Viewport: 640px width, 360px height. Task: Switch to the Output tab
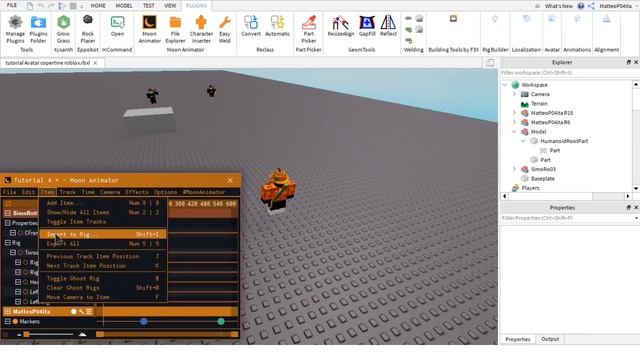550,339
